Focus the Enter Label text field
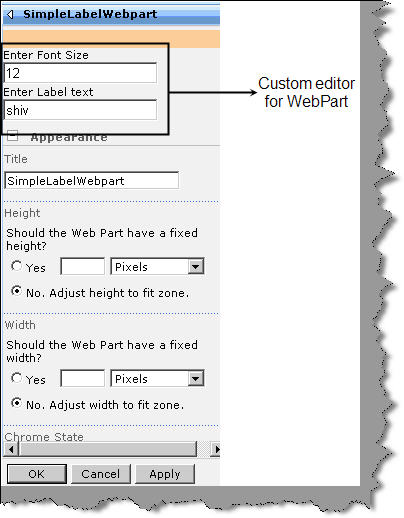 pos(80,110)
